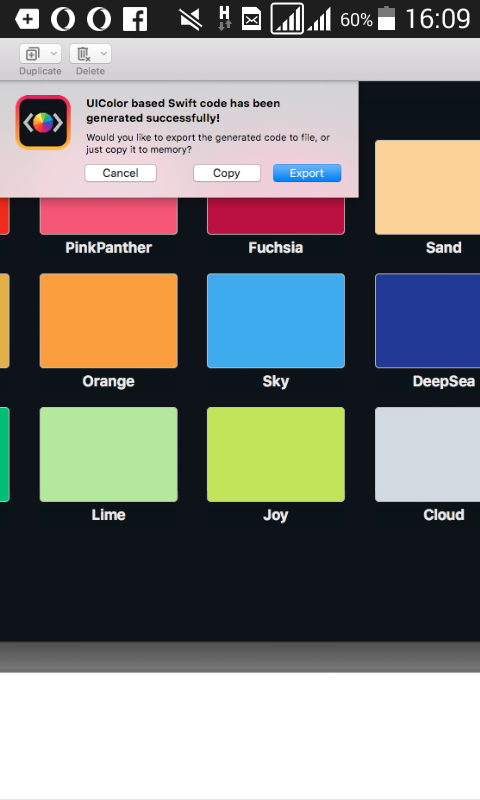The height and width of the screenshot is (800, 480).
Task: Select the Cloud gray swatch
Action: tap(427, 454)
